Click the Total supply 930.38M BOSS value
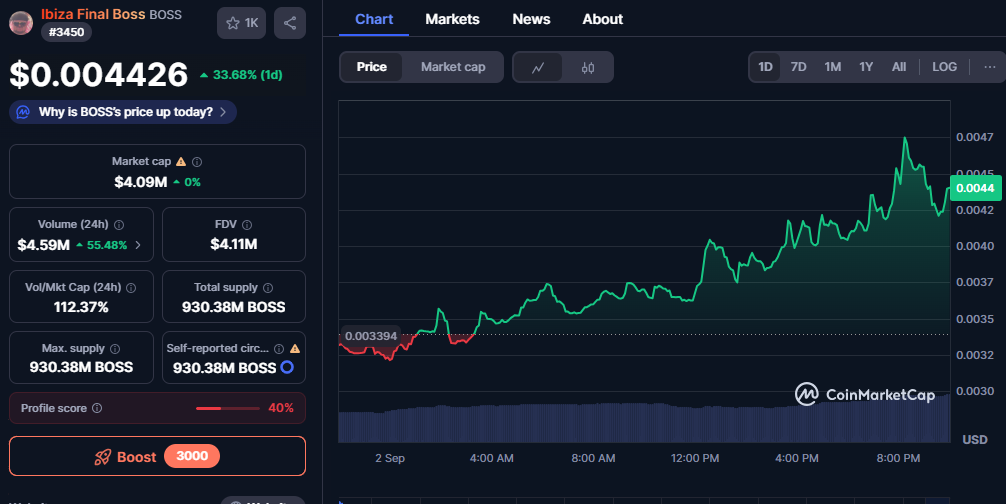The width and height of the screenshot is (1006, 504). (x=234, y=307)
